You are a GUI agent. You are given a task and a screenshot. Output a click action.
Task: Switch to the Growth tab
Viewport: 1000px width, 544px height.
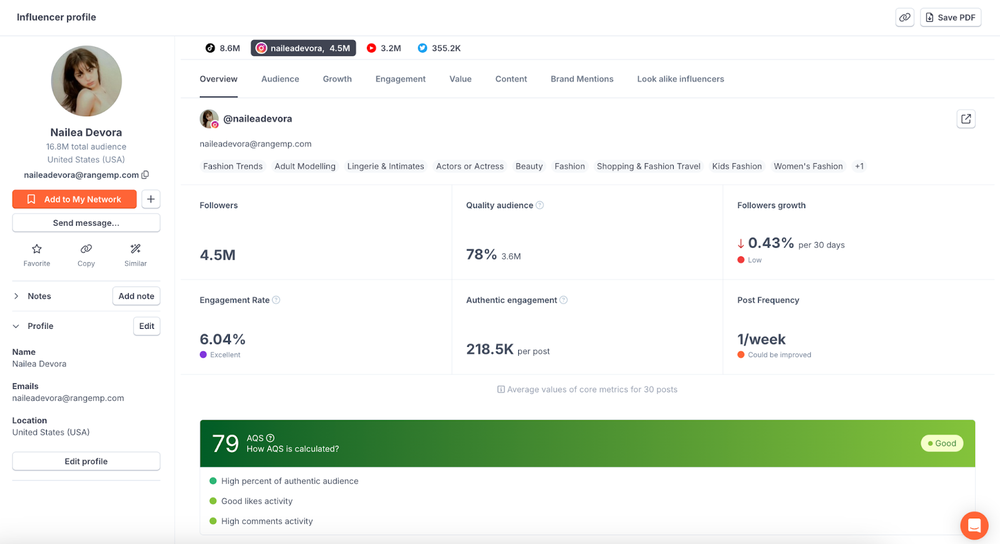[337, 79]
